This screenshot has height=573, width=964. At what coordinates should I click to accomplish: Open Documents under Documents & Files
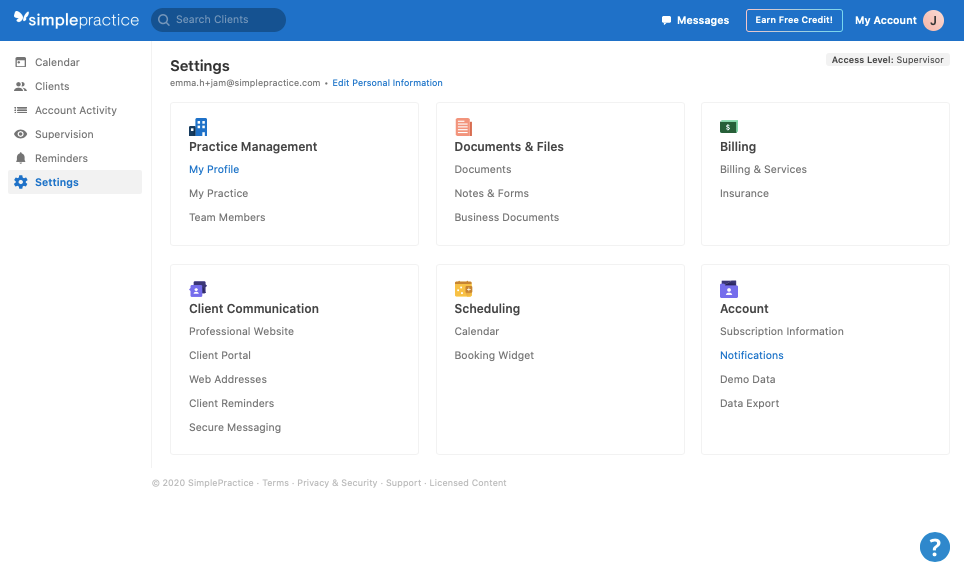tap(483, 169)
